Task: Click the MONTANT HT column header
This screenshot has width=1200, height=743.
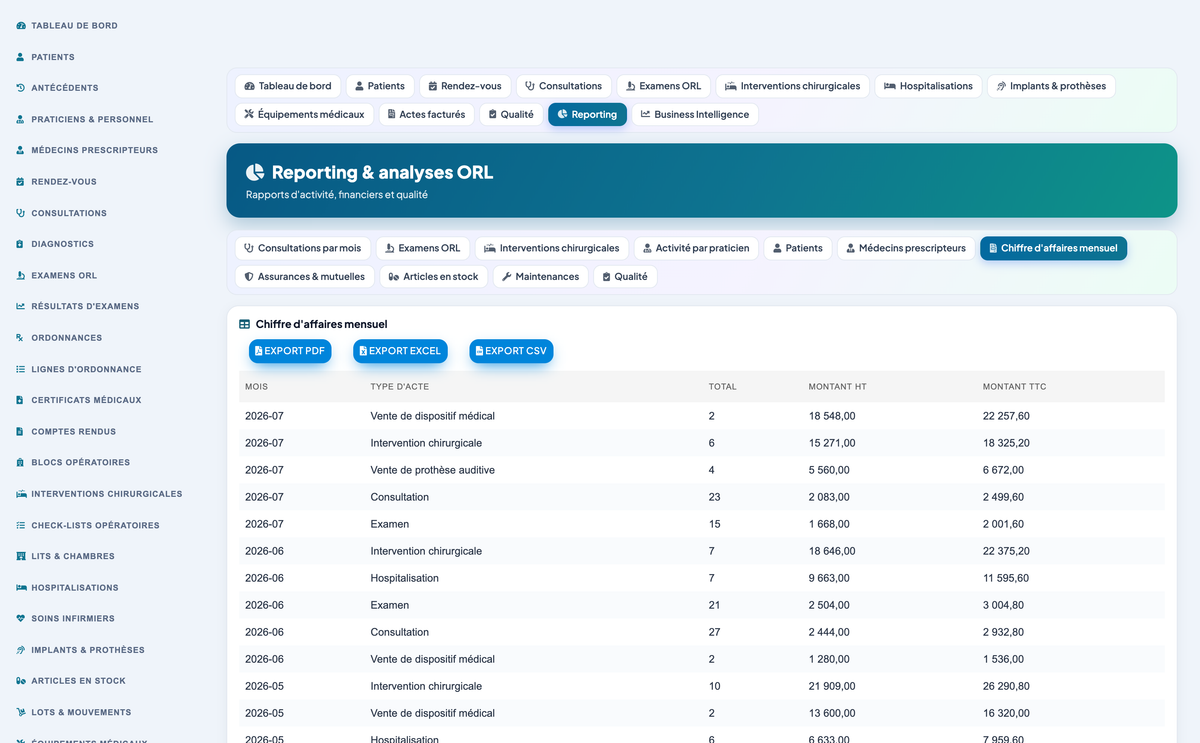Action: 837,387
